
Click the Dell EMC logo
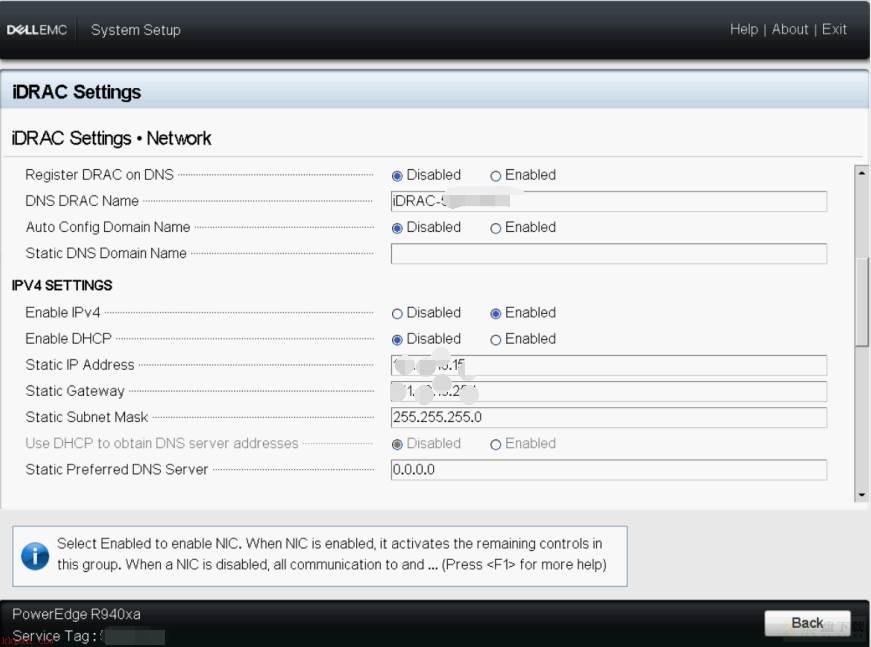(x=37, y=30)
